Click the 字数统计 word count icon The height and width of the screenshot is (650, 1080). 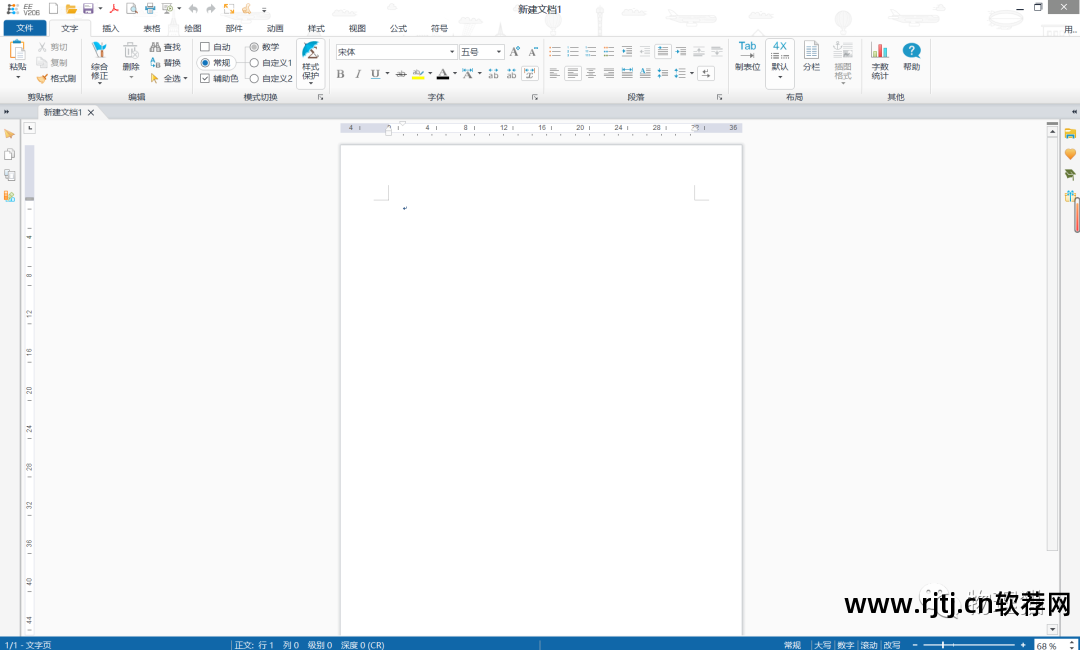tap(879, 60)
